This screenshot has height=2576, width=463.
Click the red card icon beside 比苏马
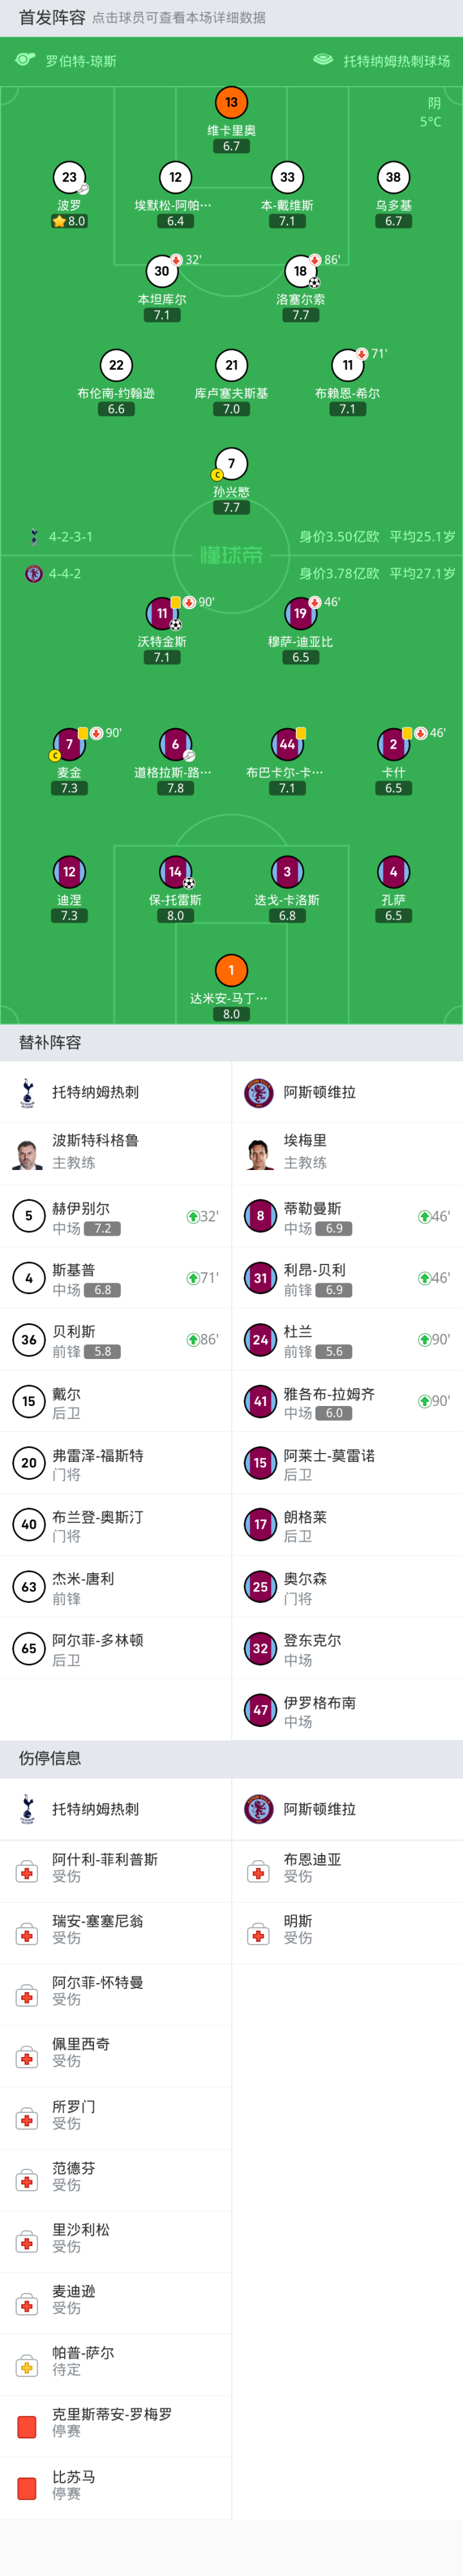click(x=27, y=2486)
